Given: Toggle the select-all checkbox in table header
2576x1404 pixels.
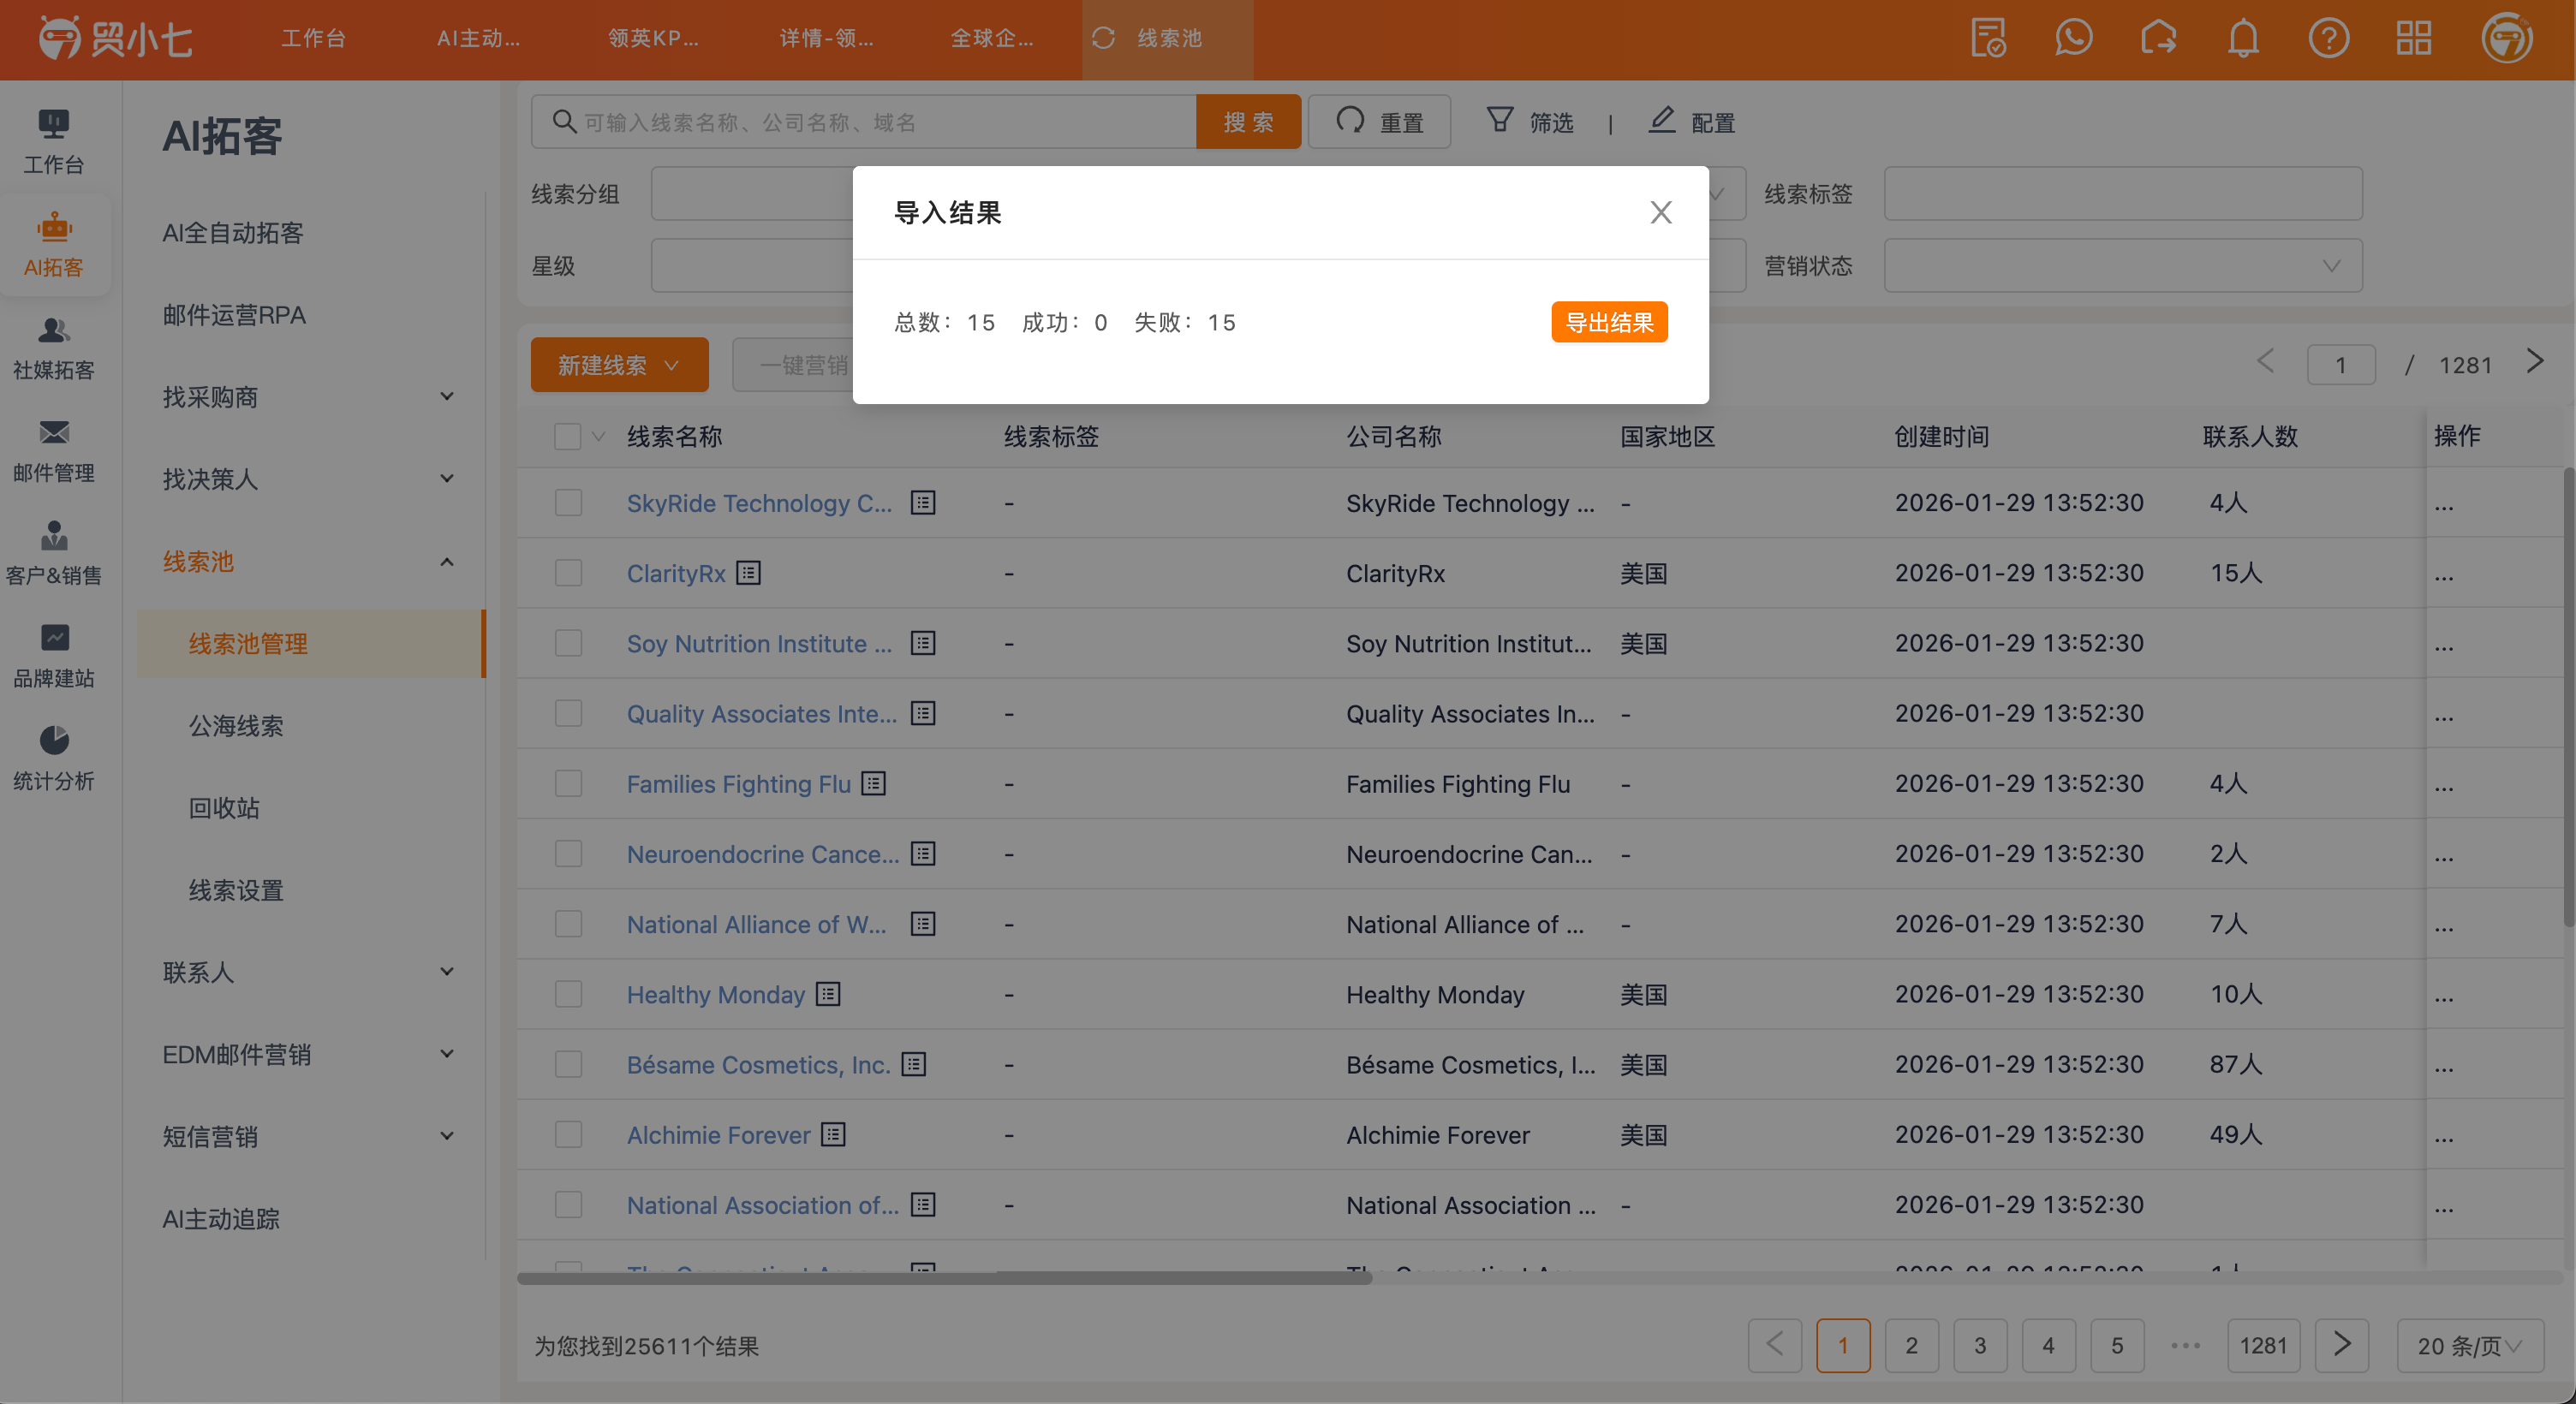Looking at the screenshot, I should (x=567, y=436).
